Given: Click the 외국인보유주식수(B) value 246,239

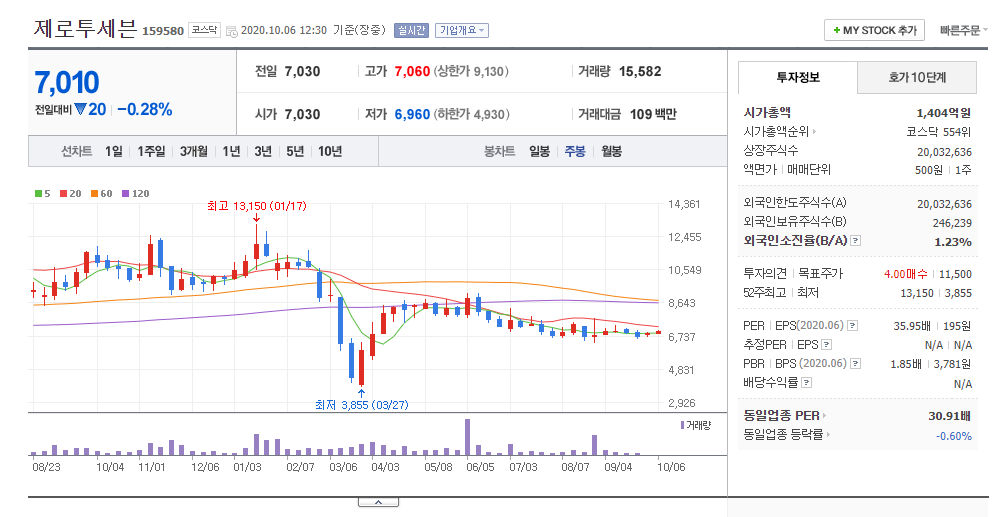Looking at the screenshot, I should [952, 223].
